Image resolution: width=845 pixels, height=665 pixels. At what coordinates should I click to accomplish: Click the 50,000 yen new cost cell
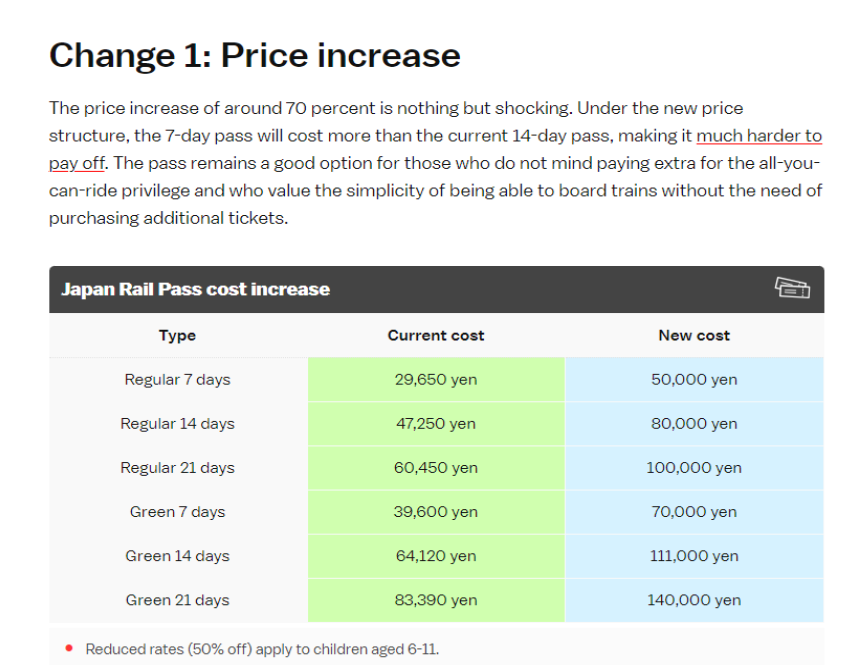coord(694,380)
